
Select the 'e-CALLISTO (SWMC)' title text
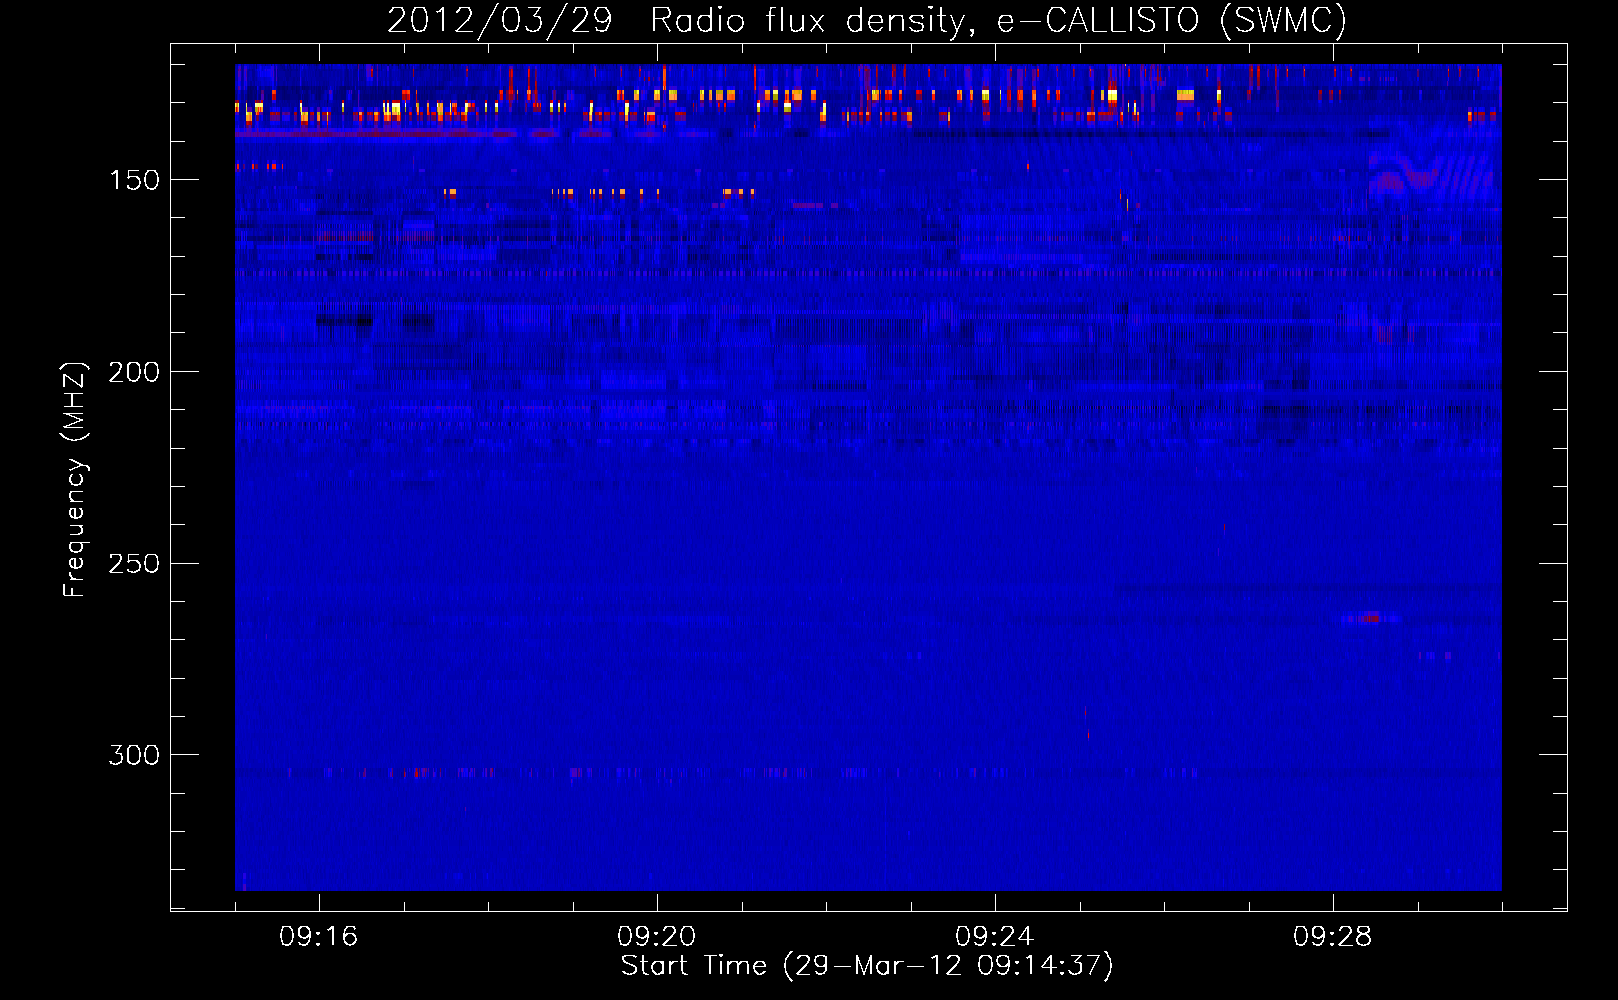pyautogui.click(x=1172, y=21)
